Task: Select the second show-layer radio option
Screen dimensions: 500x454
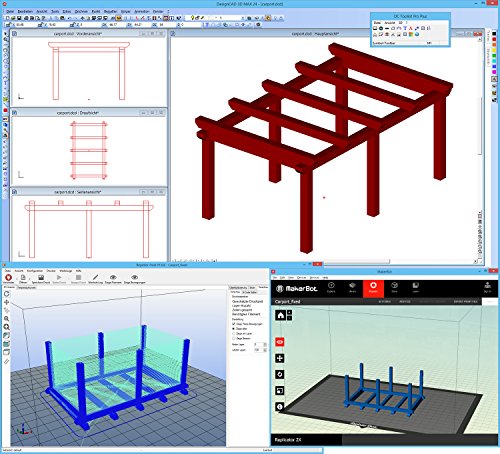Action: pos(234,333)
